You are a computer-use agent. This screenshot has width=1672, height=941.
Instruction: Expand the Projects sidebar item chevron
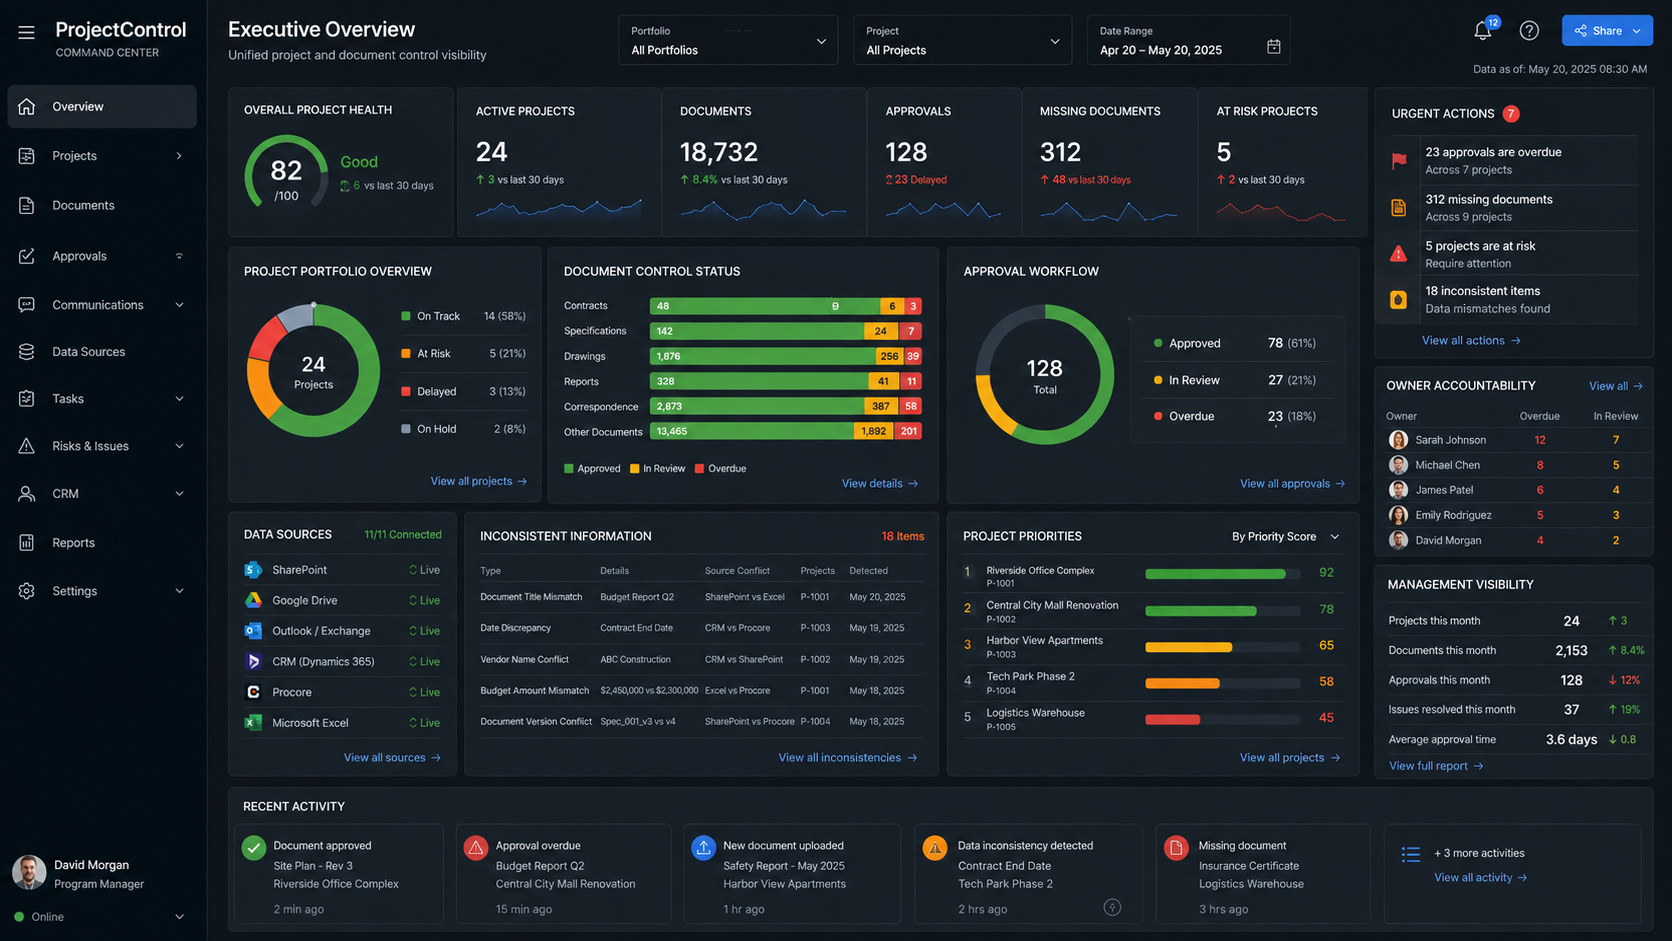(x=179, y=156)
